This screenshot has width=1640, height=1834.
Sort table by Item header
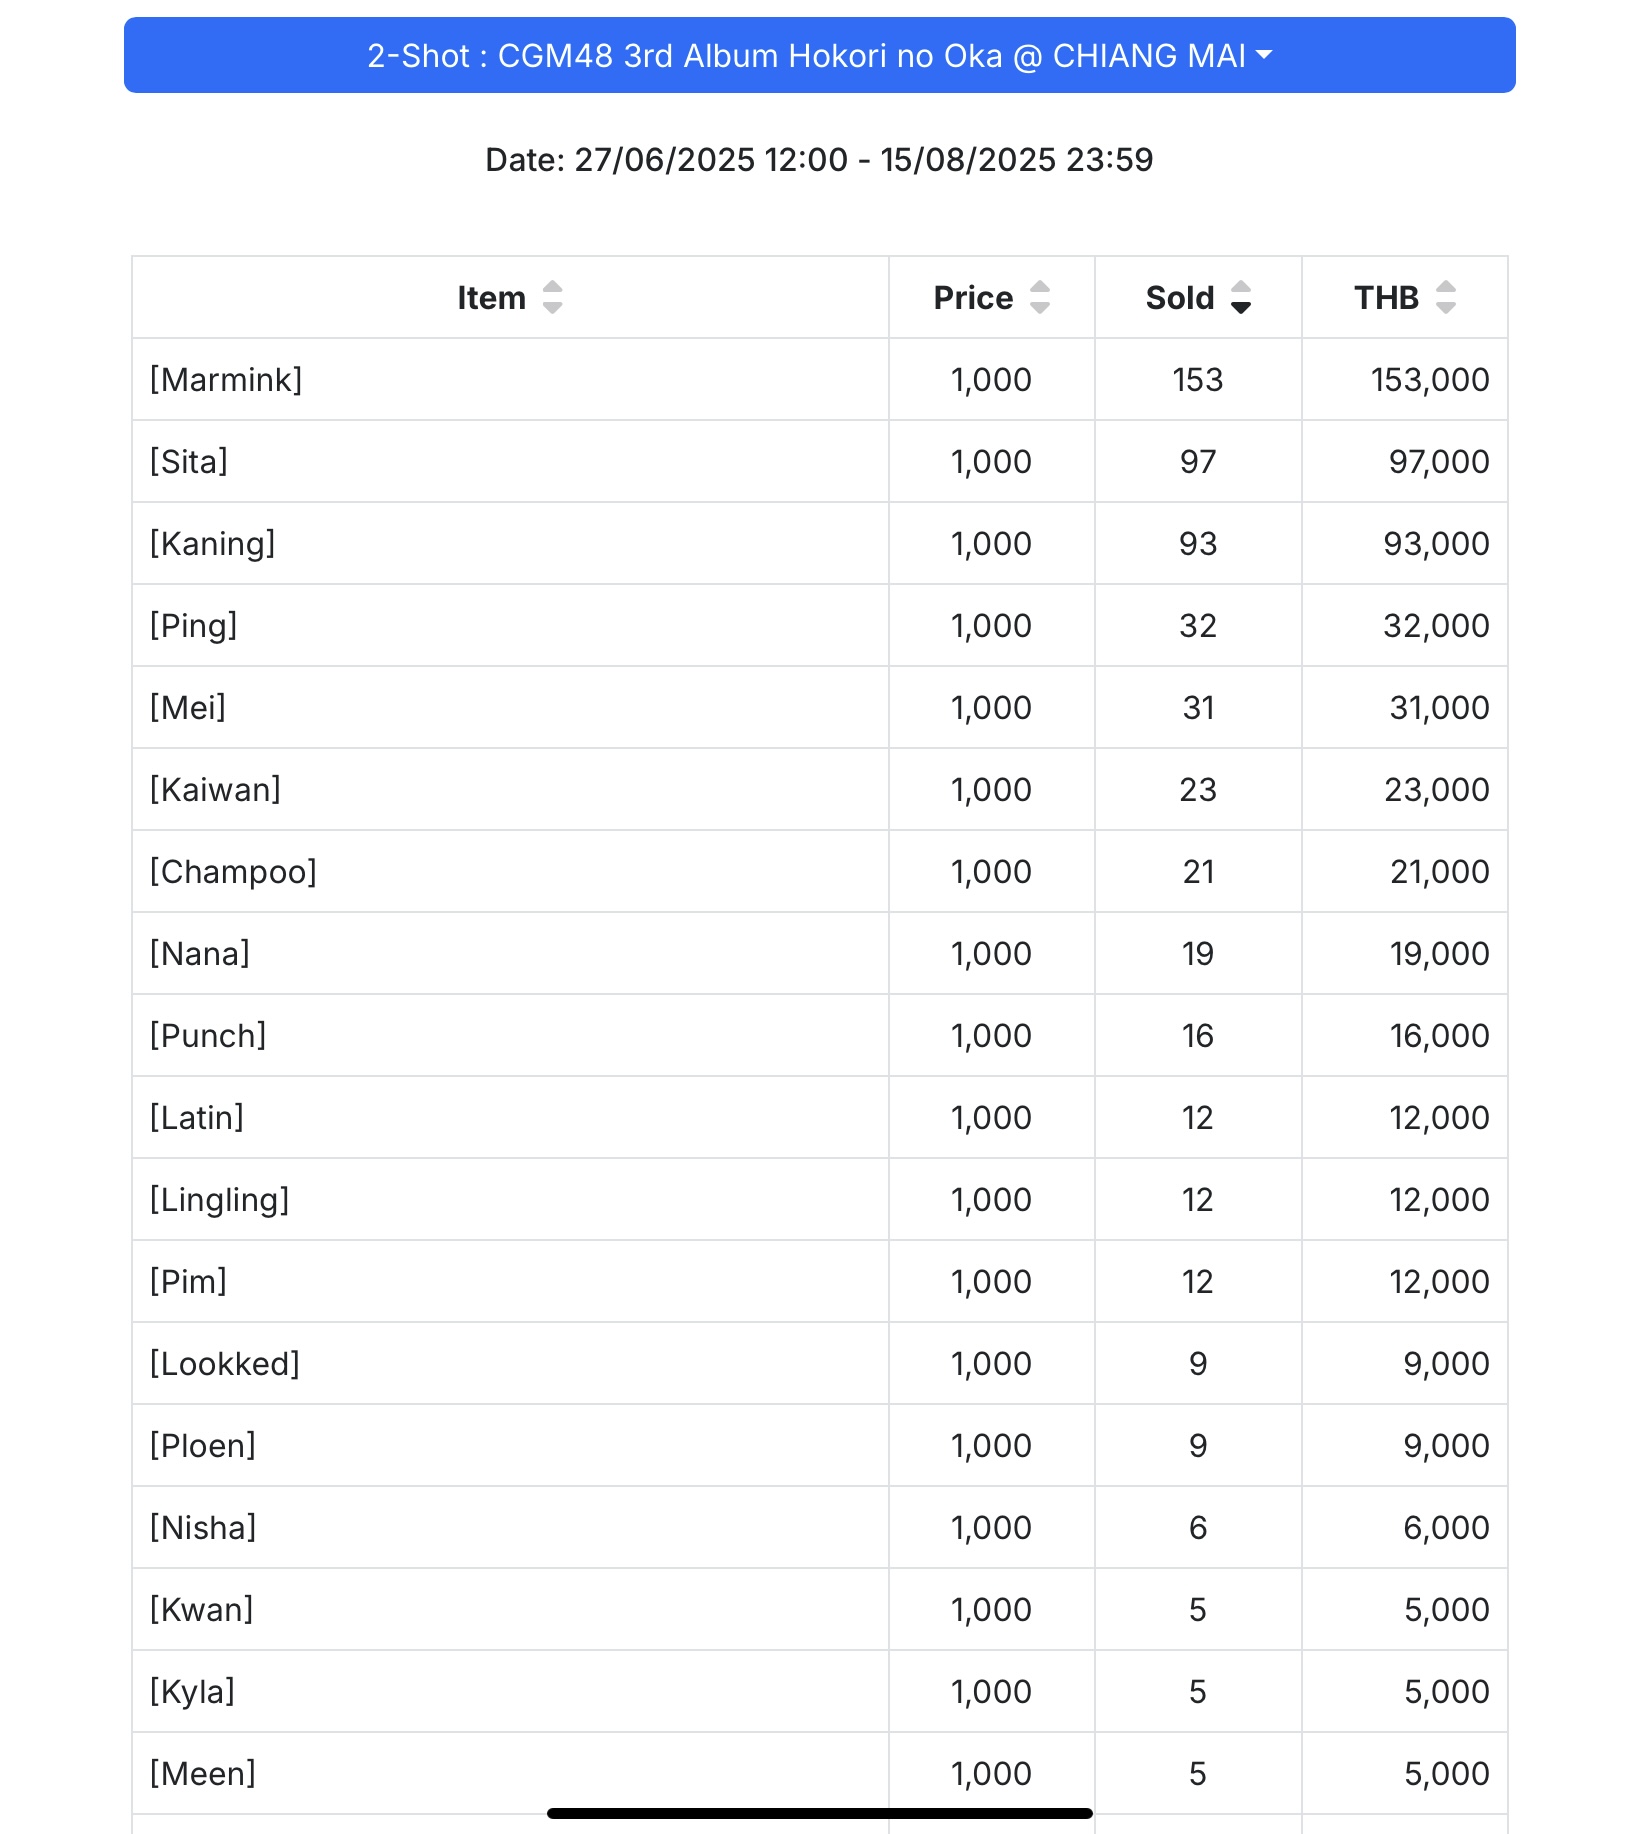coord(491,298)
